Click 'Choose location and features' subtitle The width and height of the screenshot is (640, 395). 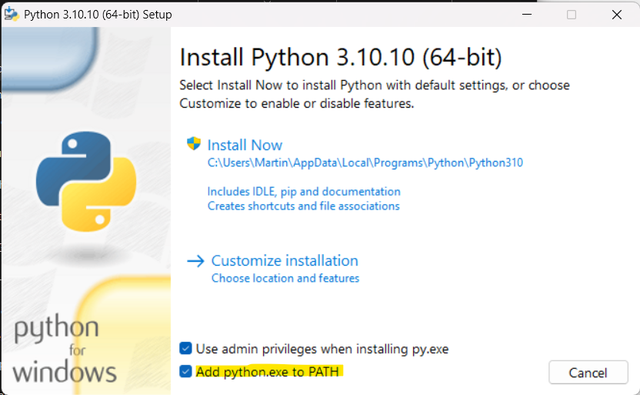[285, 278]
